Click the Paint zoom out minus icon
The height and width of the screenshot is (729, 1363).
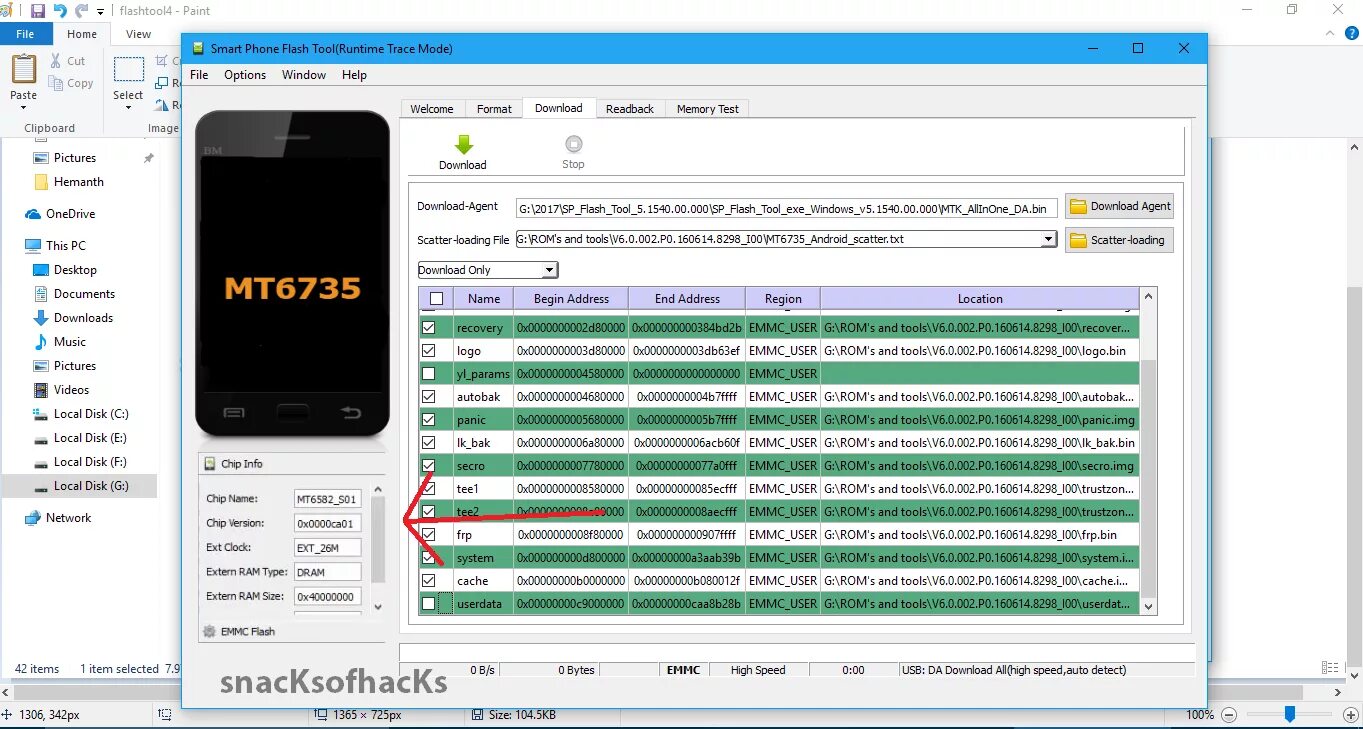click(1230, 715)
